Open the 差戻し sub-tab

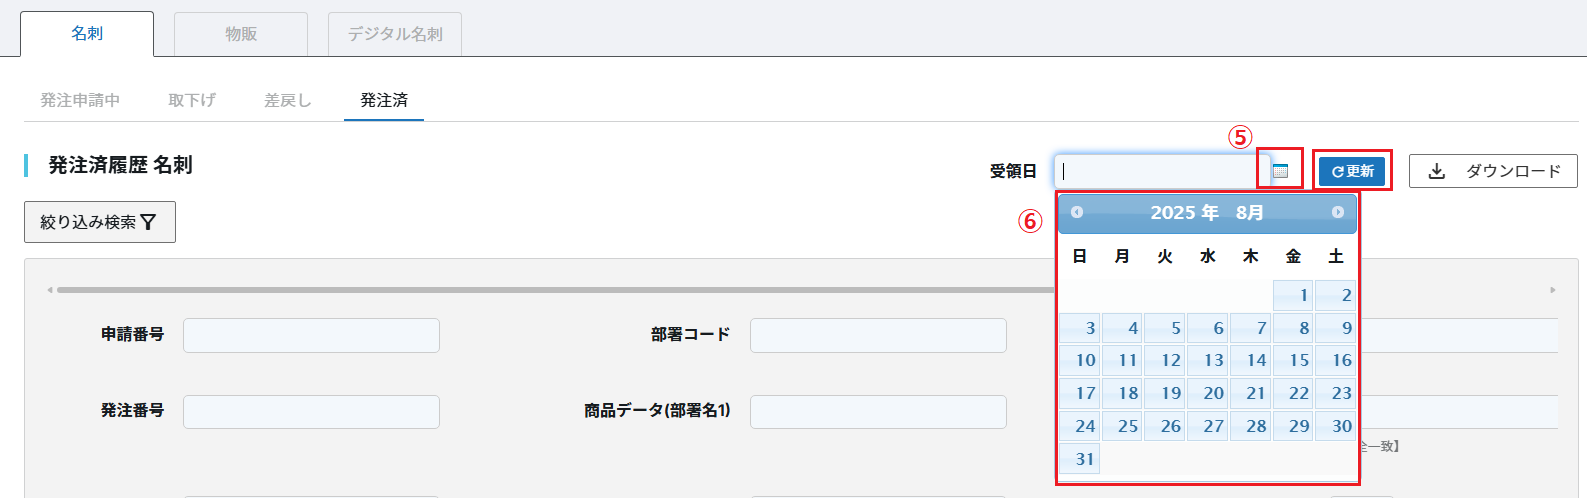pyautogui.click(x=288, y=100)
